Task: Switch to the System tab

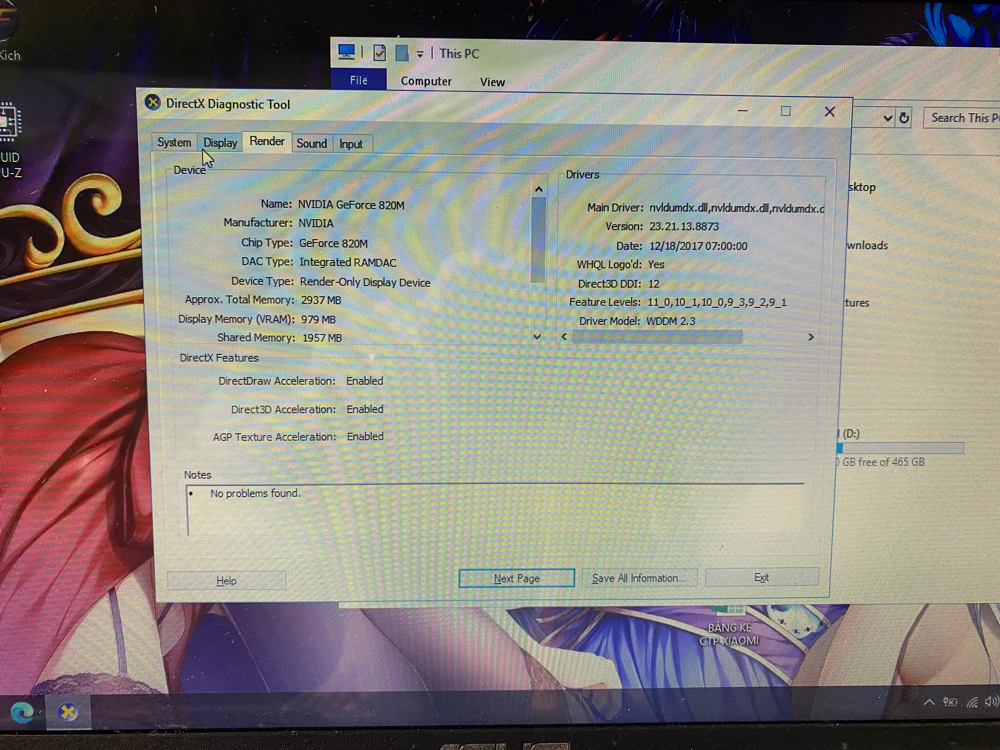Action: coord(173,142)
